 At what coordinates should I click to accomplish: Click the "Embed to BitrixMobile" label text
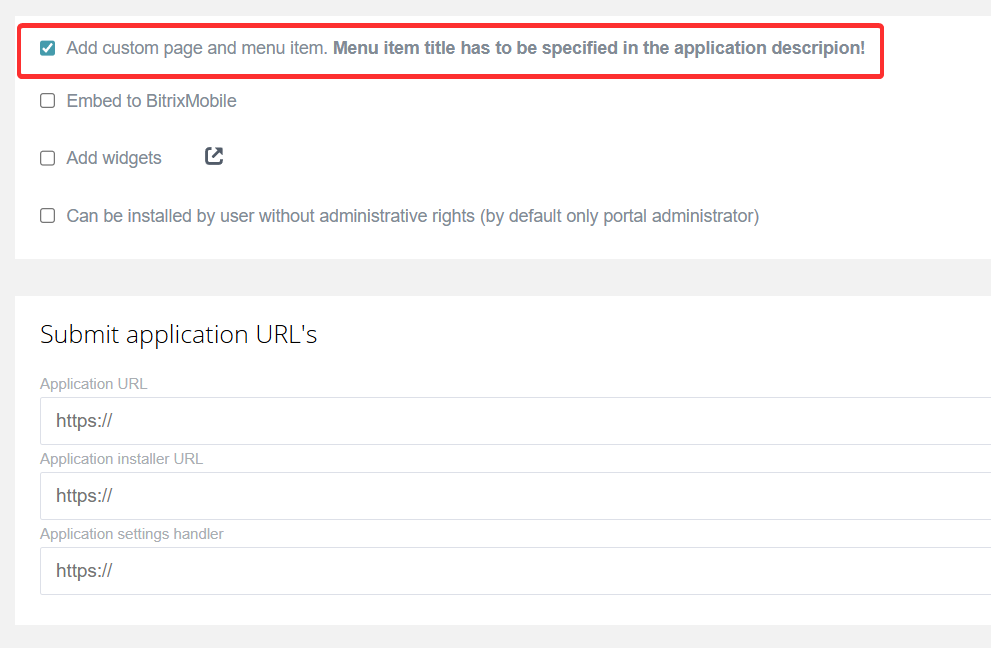pyautogui.click(x=151, y=101)
